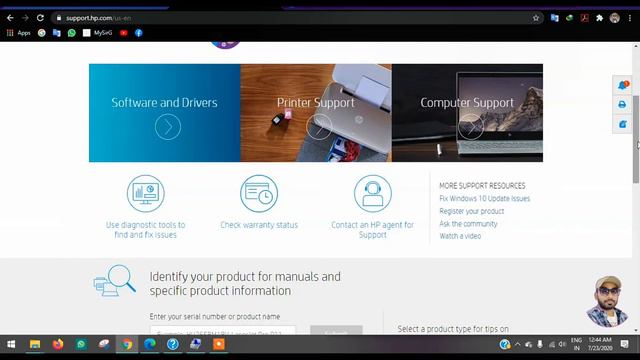The height and width of the screenshot is (360, 640).
Task: Click the browser forward arrow
Action: (25, 18)
